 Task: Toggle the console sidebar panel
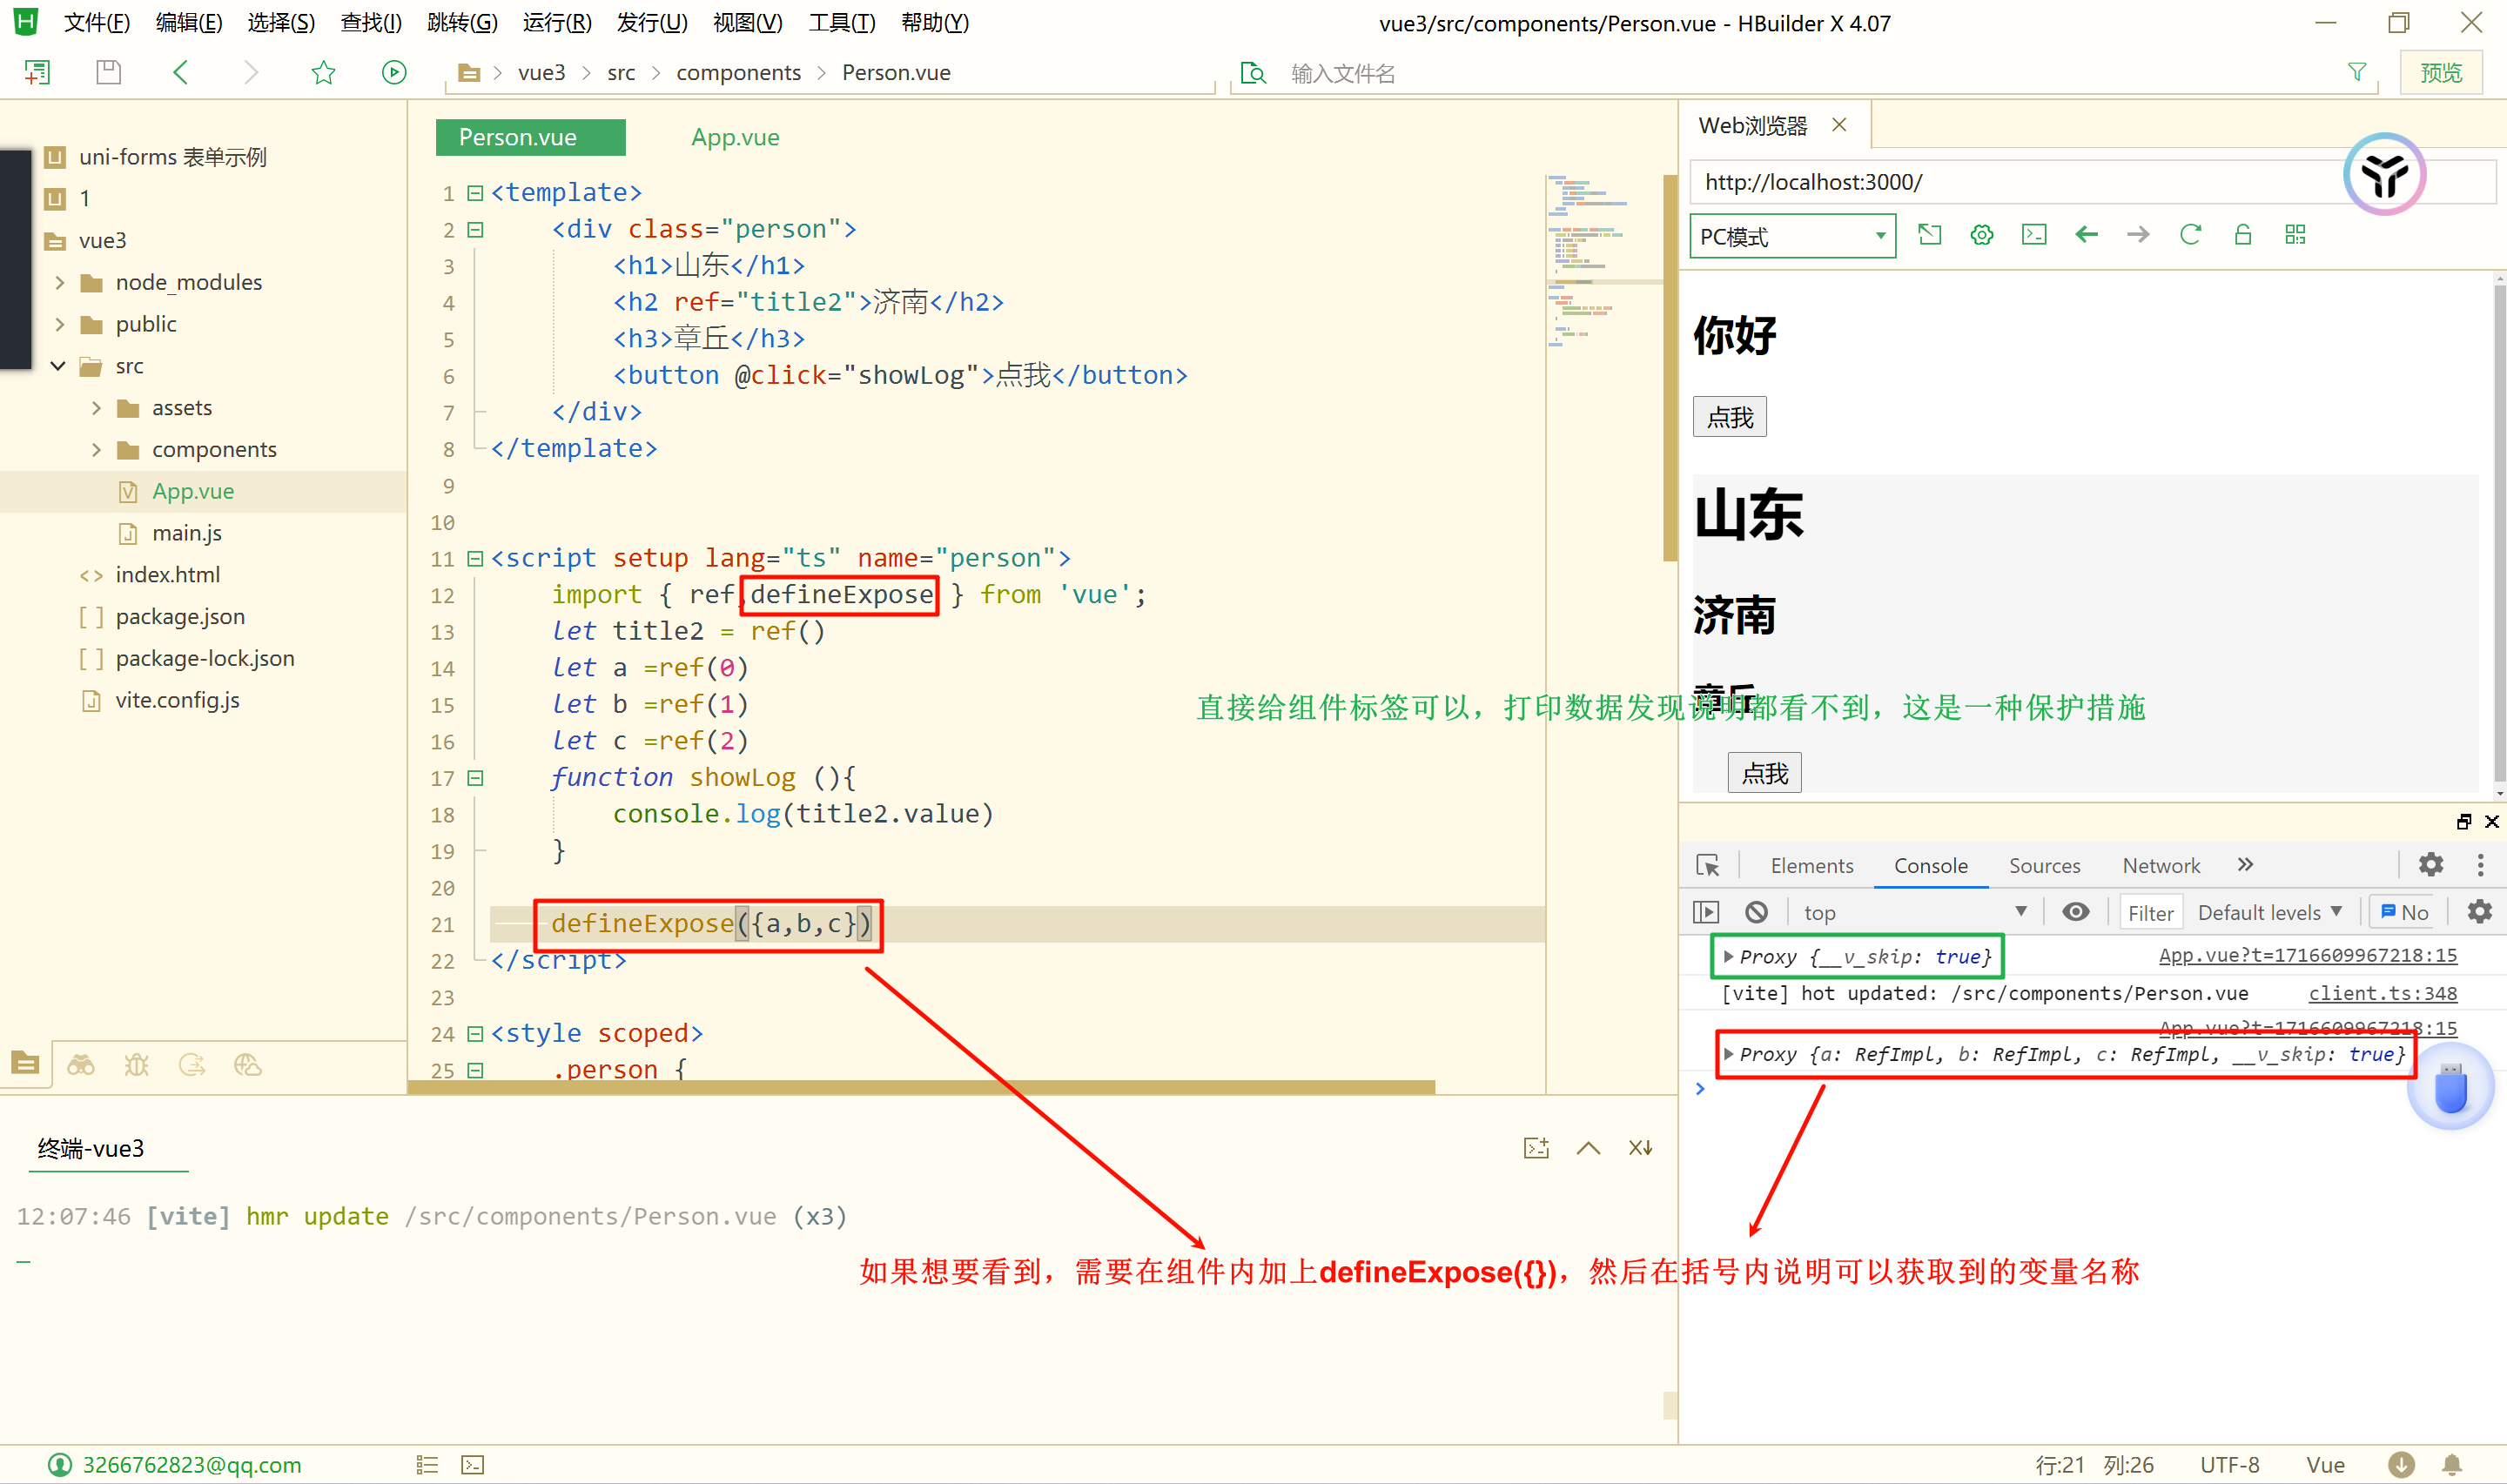coord(1706,912)
